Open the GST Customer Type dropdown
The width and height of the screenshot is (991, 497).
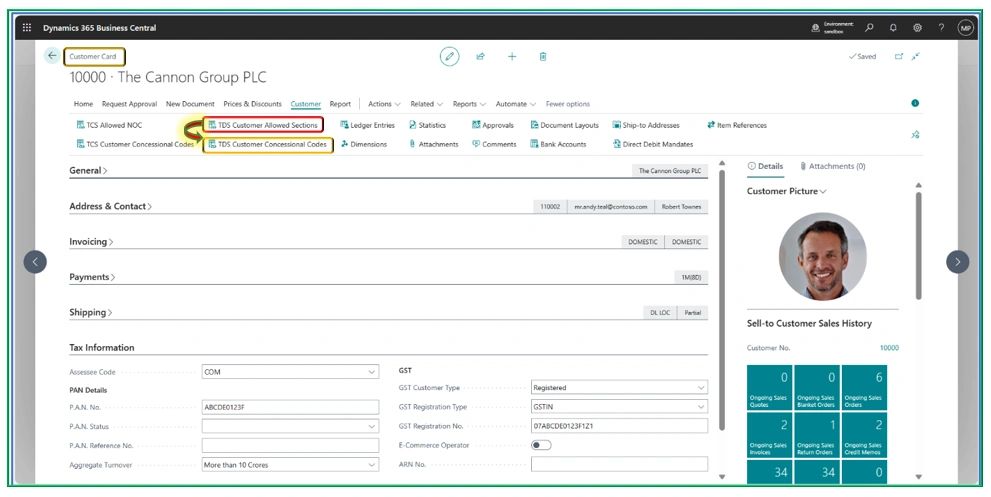(x=619, y=387)
